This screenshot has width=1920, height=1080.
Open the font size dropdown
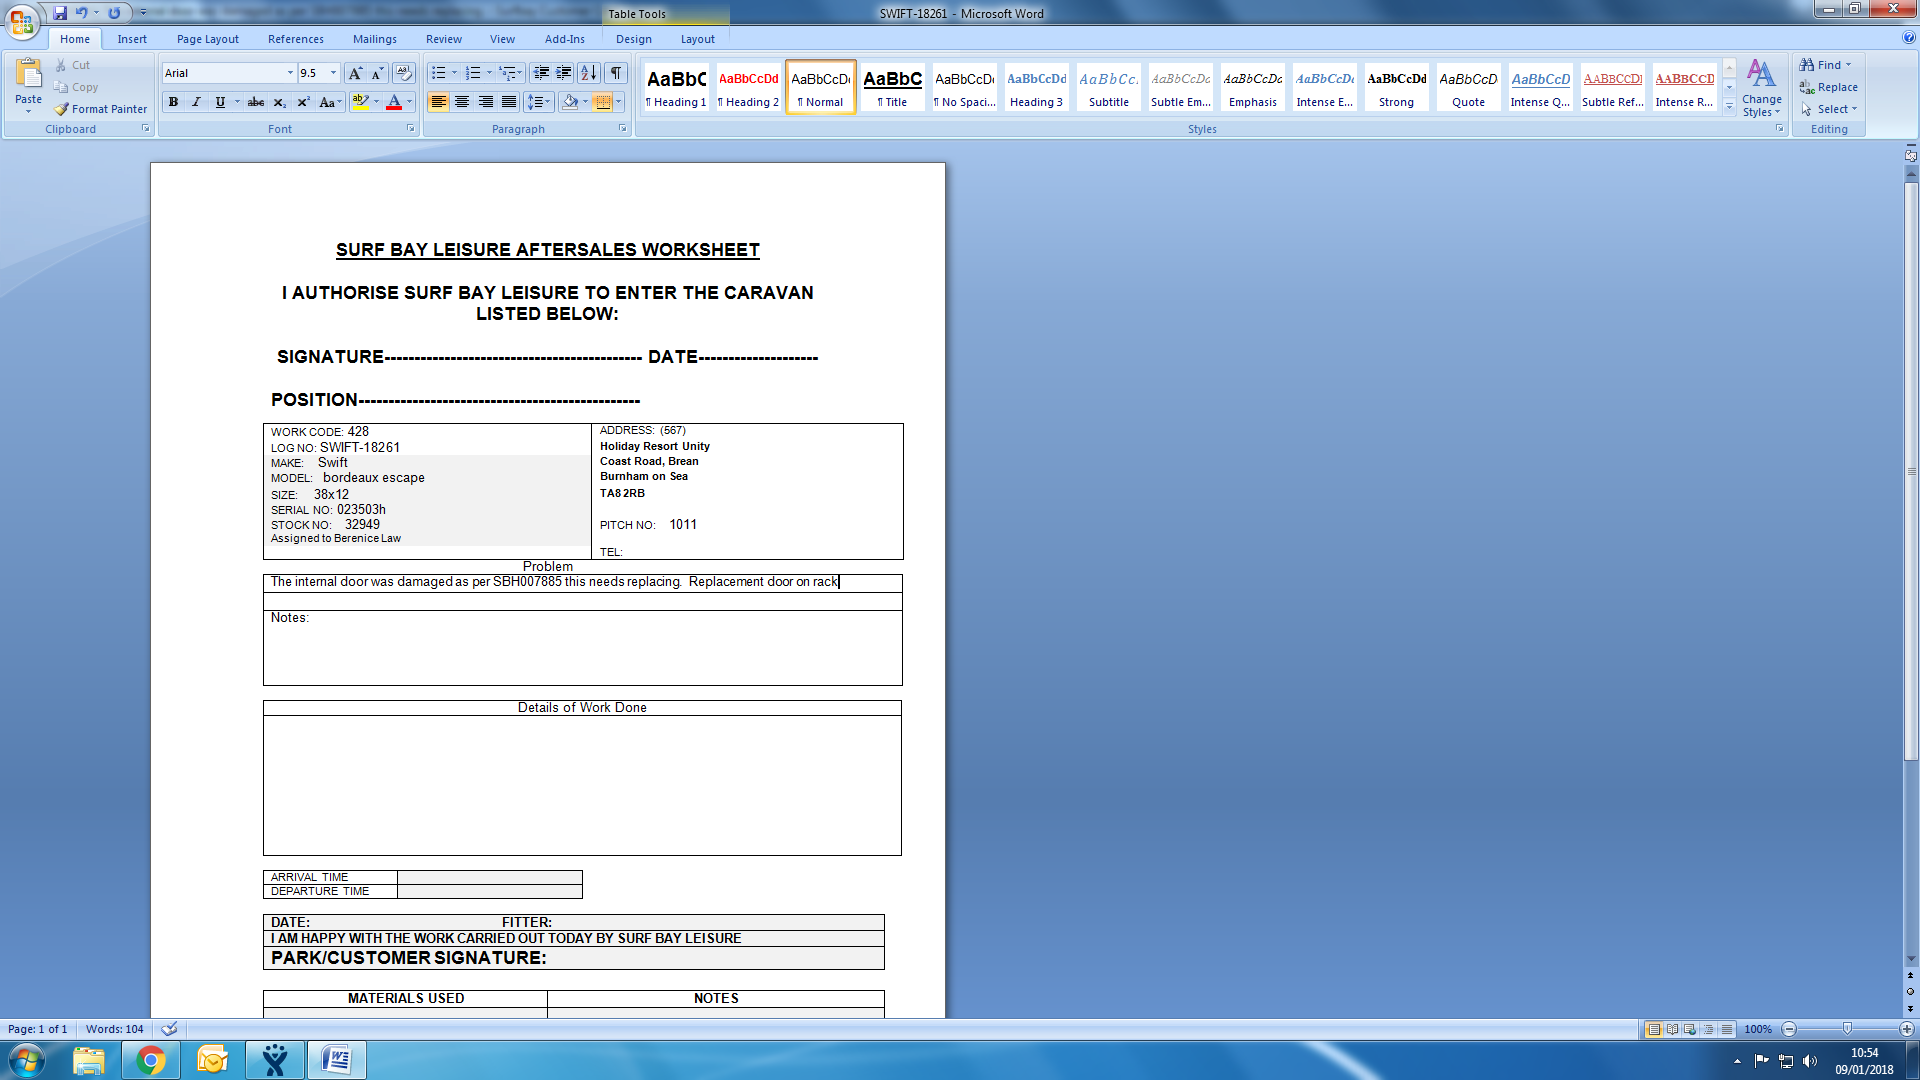pyautogui.click(x=333, y=73)
